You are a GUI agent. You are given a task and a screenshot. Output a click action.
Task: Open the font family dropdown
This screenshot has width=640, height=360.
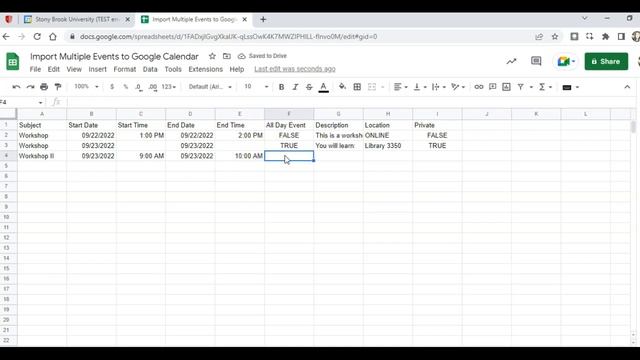click(210, 87)
